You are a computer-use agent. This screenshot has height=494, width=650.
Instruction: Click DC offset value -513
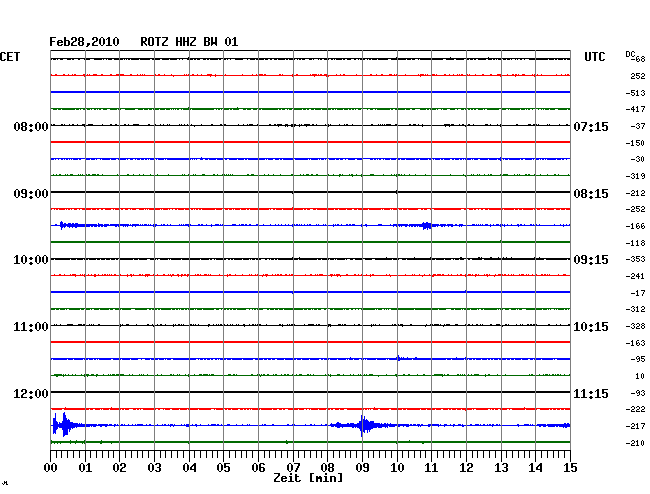click(x=635, y=93)
